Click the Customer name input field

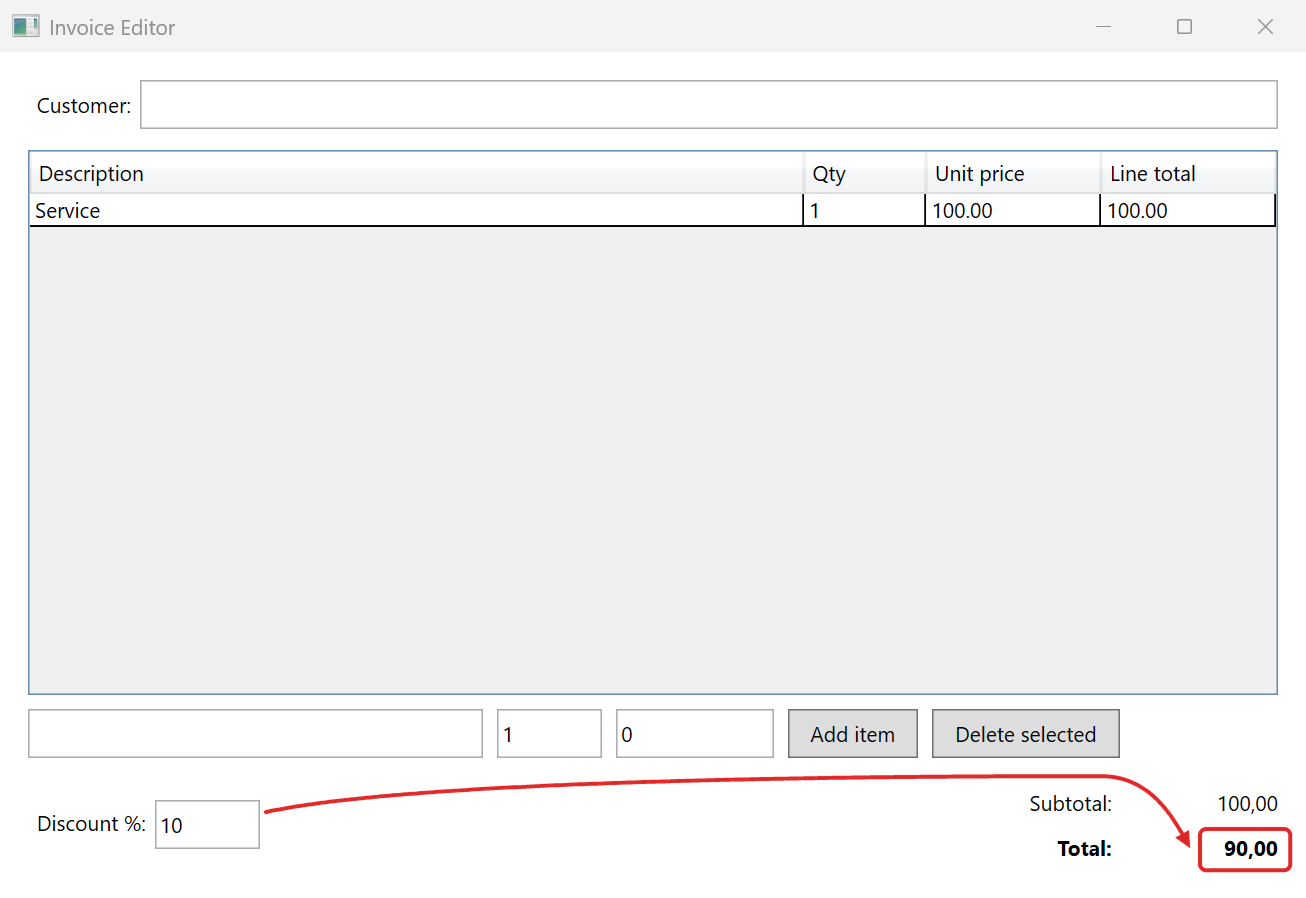708,105
